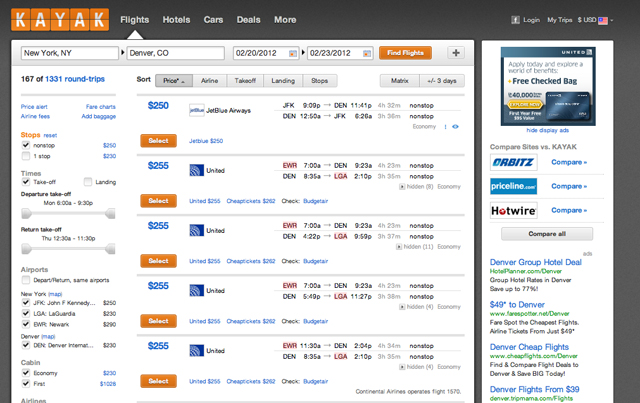Screen dimensions: 640x403
Task: Click the KAYAK logo
Action: [60, 20]
